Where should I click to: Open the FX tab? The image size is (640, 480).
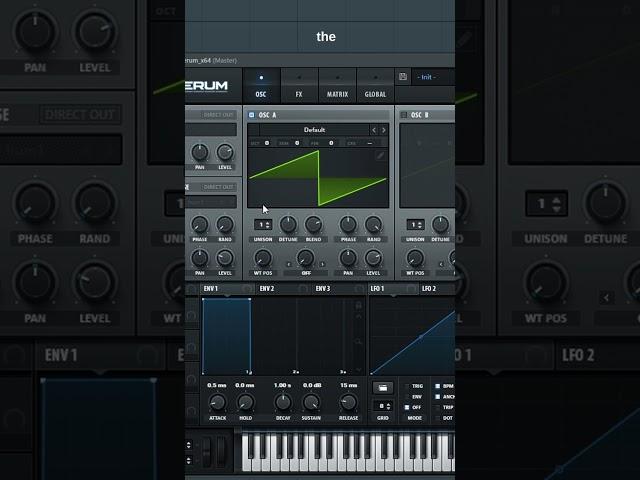[x=299, y=85]
